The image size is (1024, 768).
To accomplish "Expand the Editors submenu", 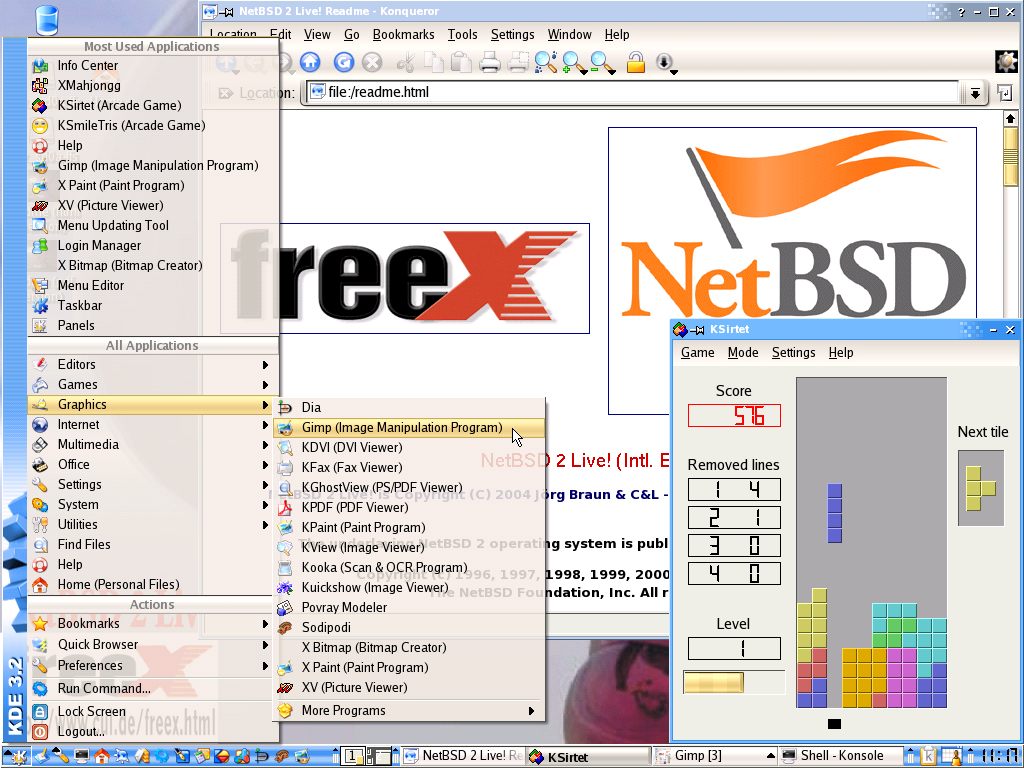I will point(153,364).
